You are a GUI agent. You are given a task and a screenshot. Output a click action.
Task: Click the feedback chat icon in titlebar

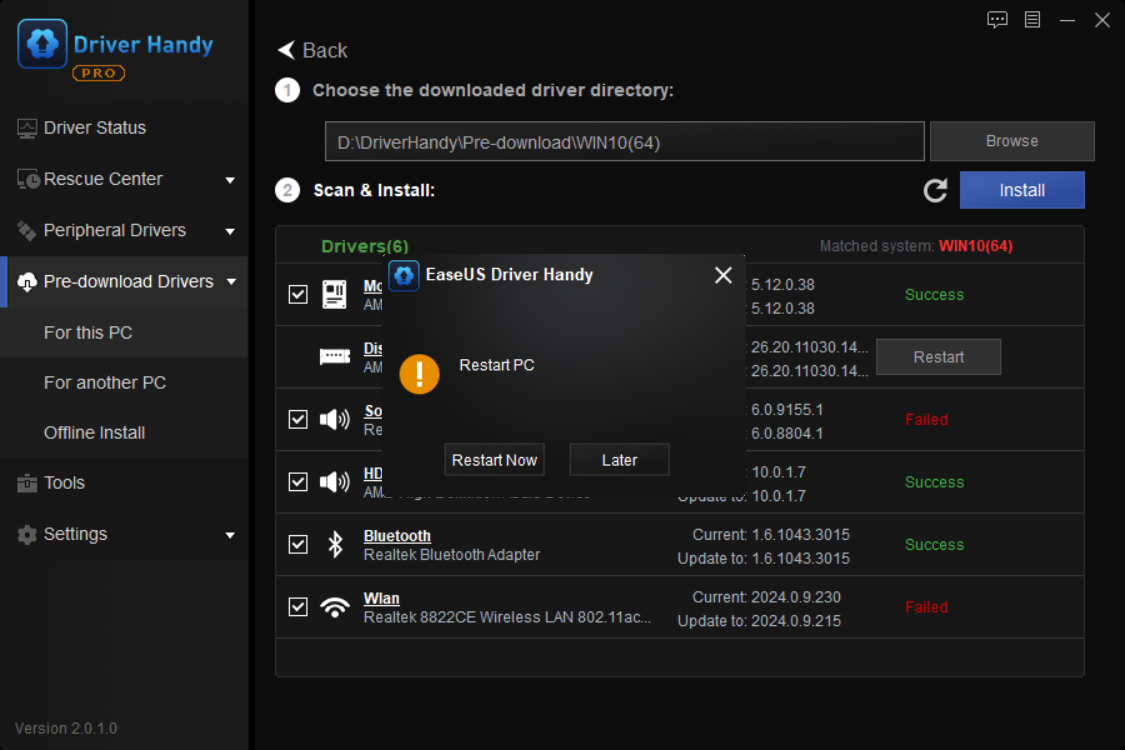tap(997, 19)
